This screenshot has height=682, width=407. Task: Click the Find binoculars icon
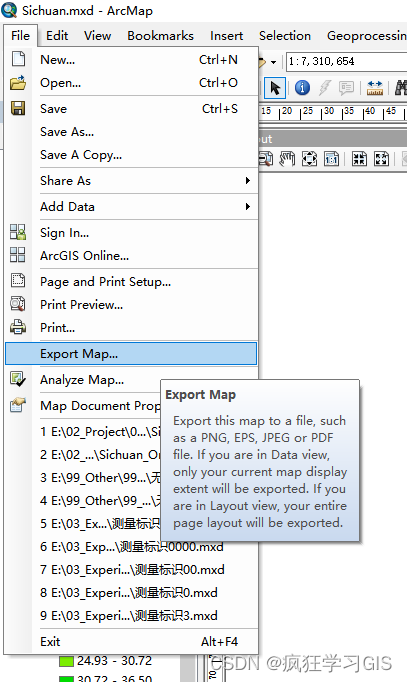[x=400, y=88]
